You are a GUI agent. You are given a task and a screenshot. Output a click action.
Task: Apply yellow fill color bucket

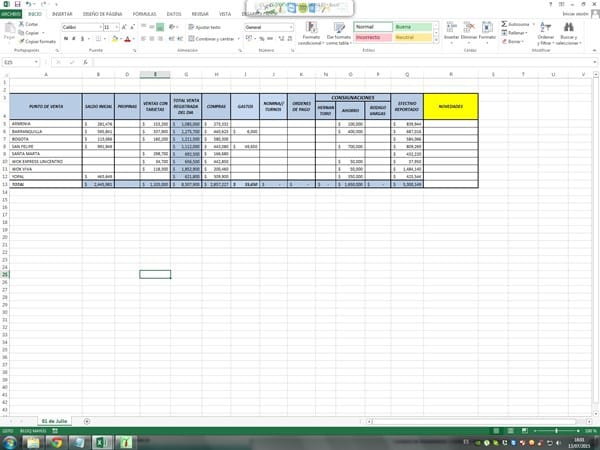[x=115, y=39]
